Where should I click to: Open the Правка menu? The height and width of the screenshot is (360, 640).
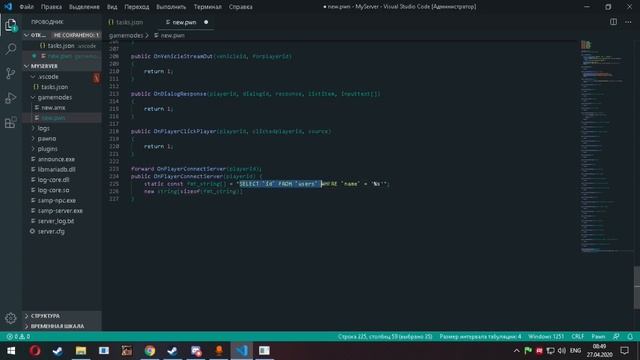[x=51, y=7]
